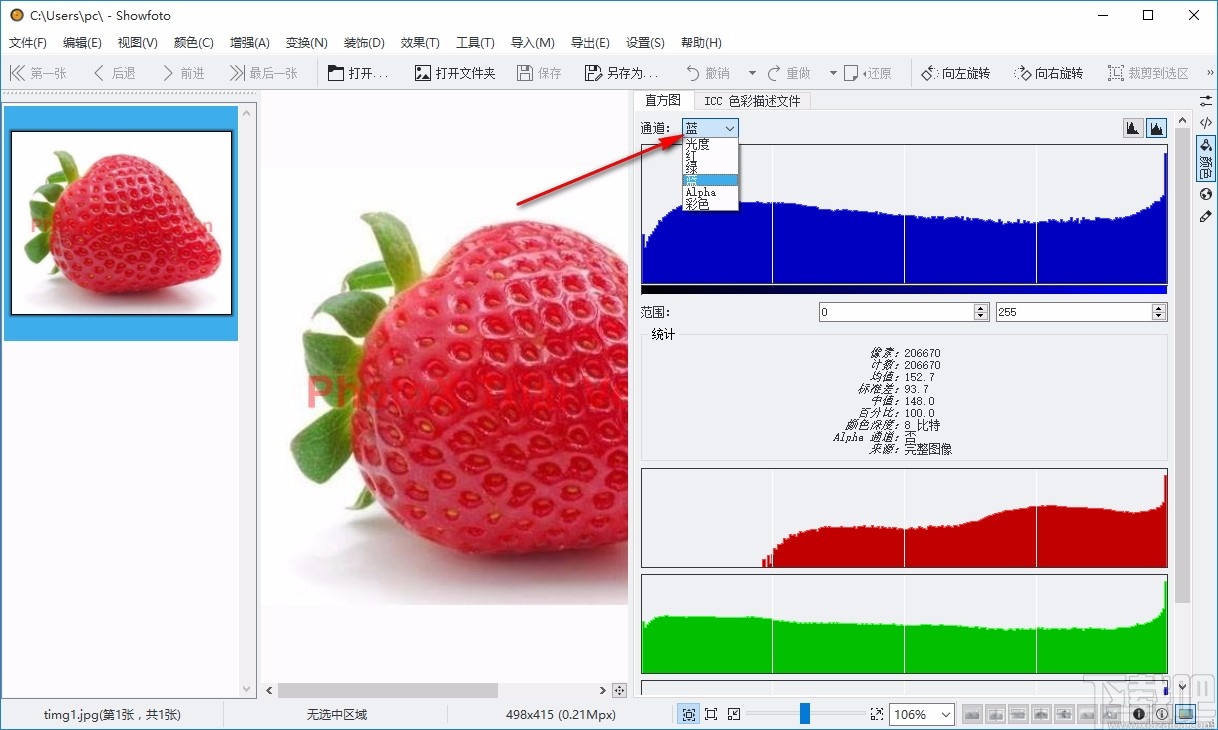Open the 颜色(C) menu
Viewport: 1218px width, 730px height.
pyautogui.click(x=194, y=43)
